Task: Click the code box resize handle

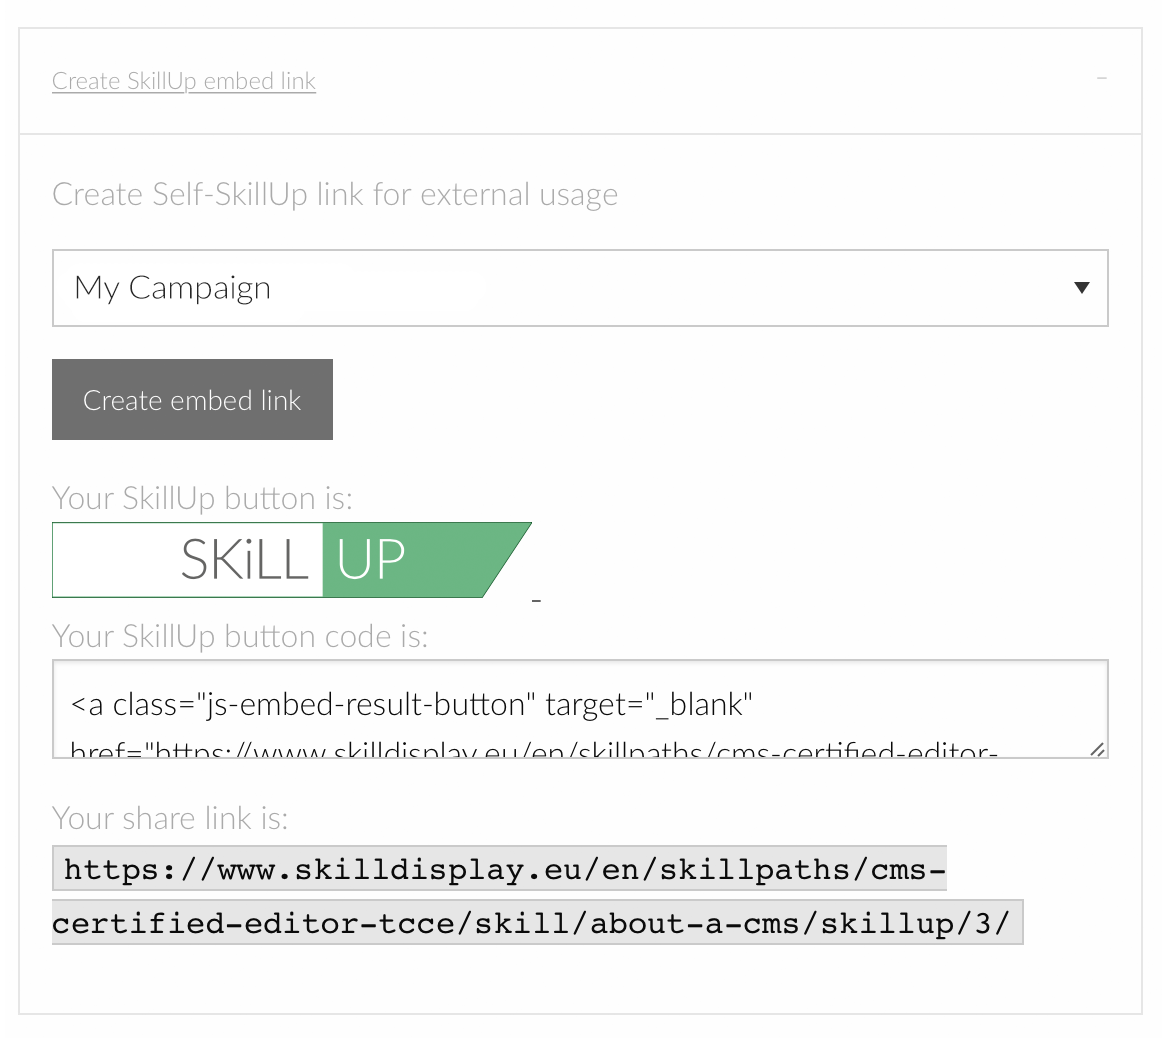Action: 1096,748
